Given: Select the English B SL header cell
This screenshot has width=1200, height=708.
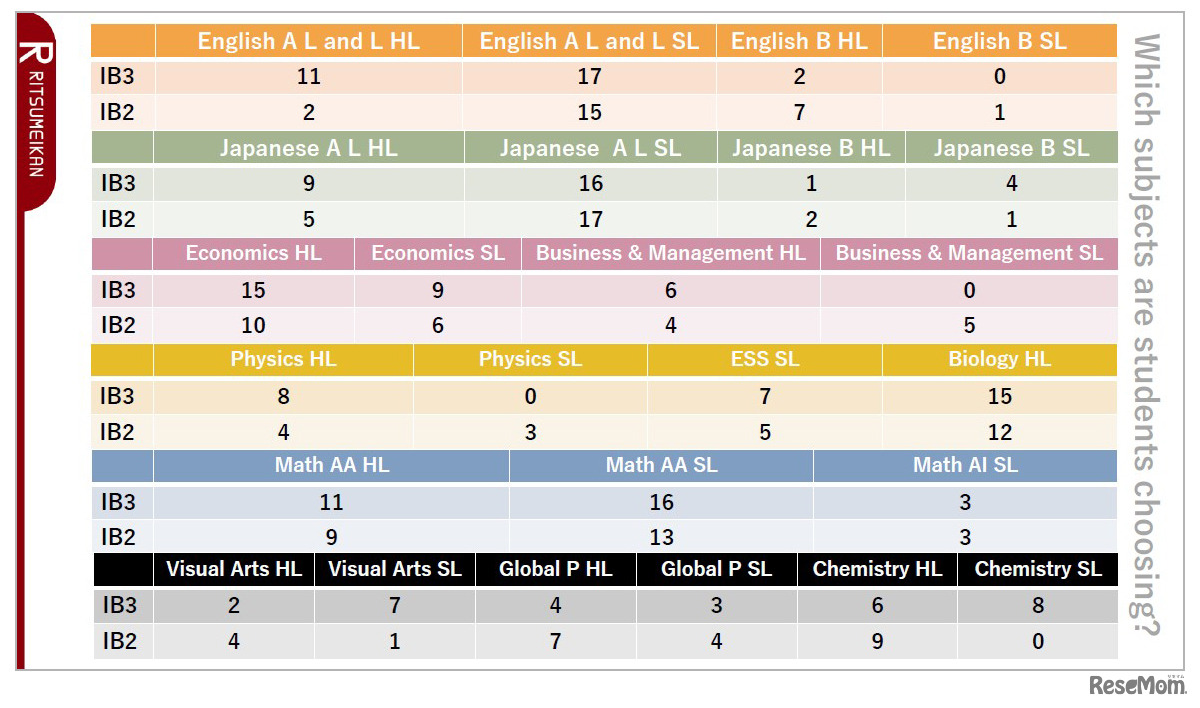Looking at the screenshot, I should [x=999, y=41].
